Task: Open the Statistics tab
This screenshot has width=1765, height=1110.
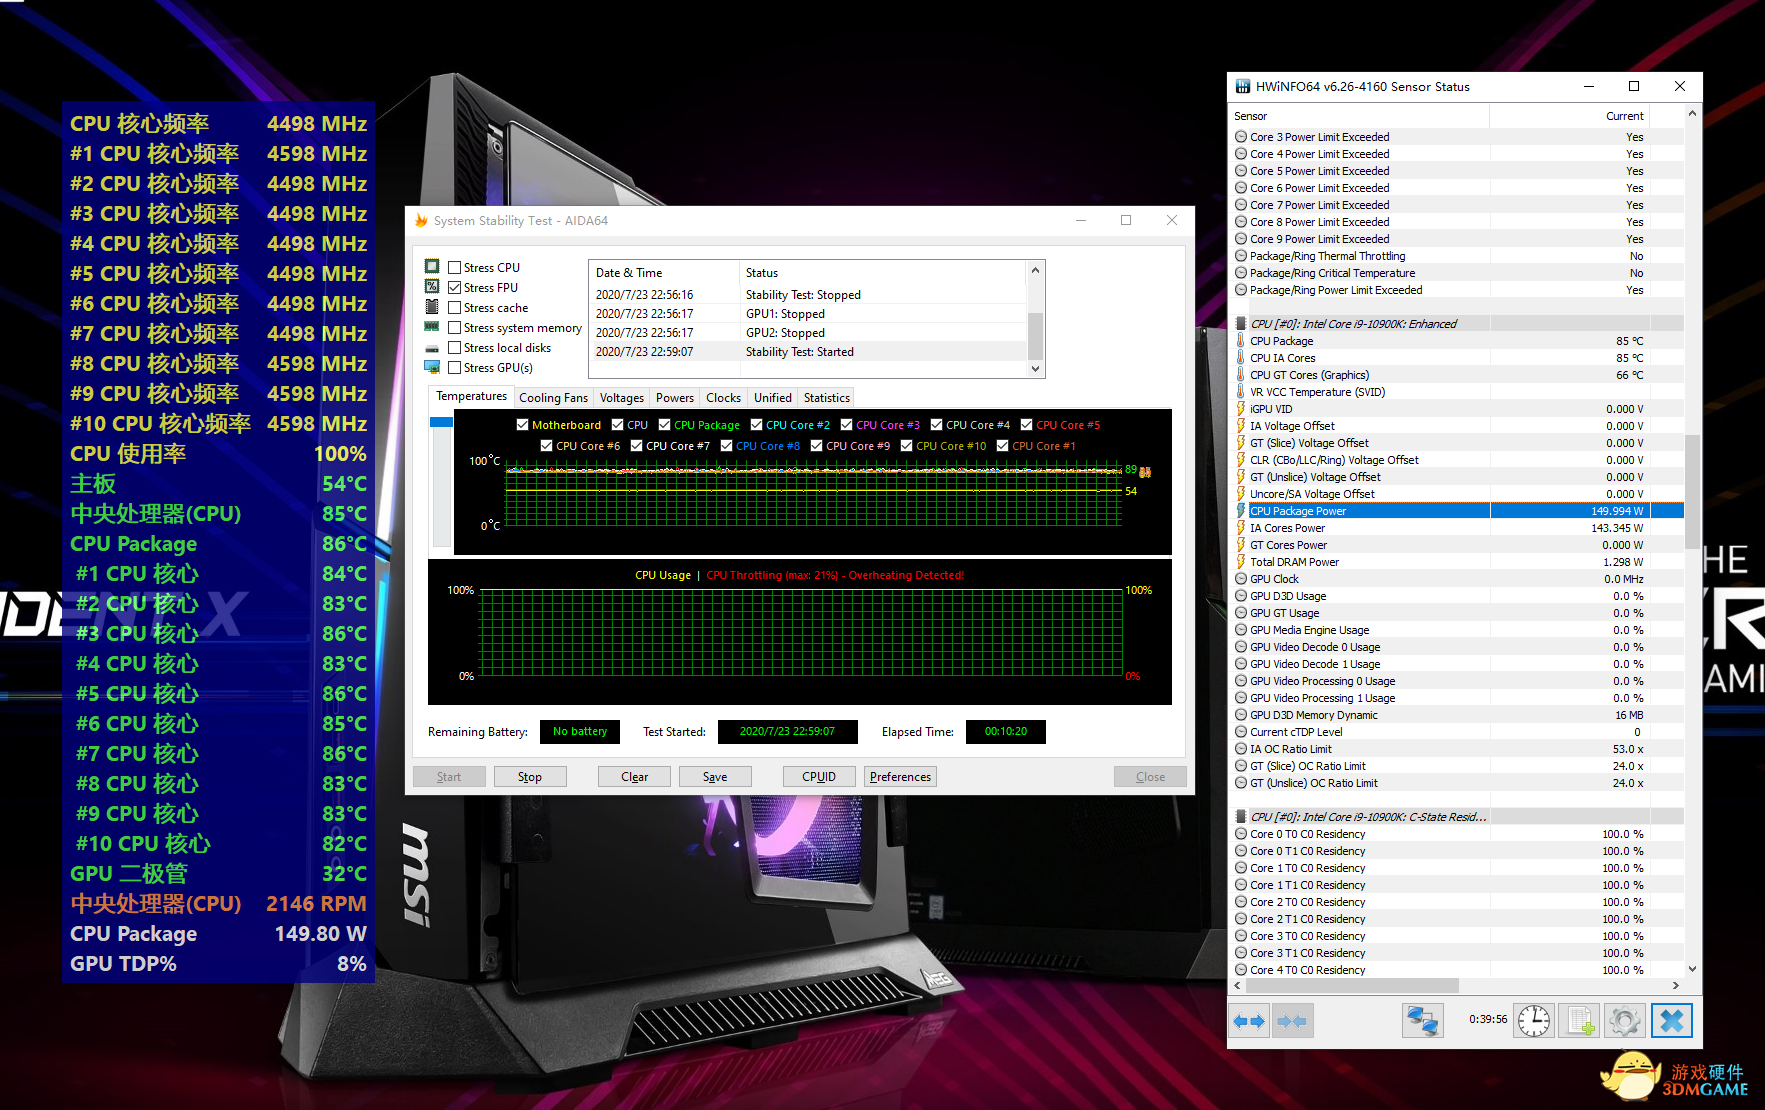Action: 826,398
